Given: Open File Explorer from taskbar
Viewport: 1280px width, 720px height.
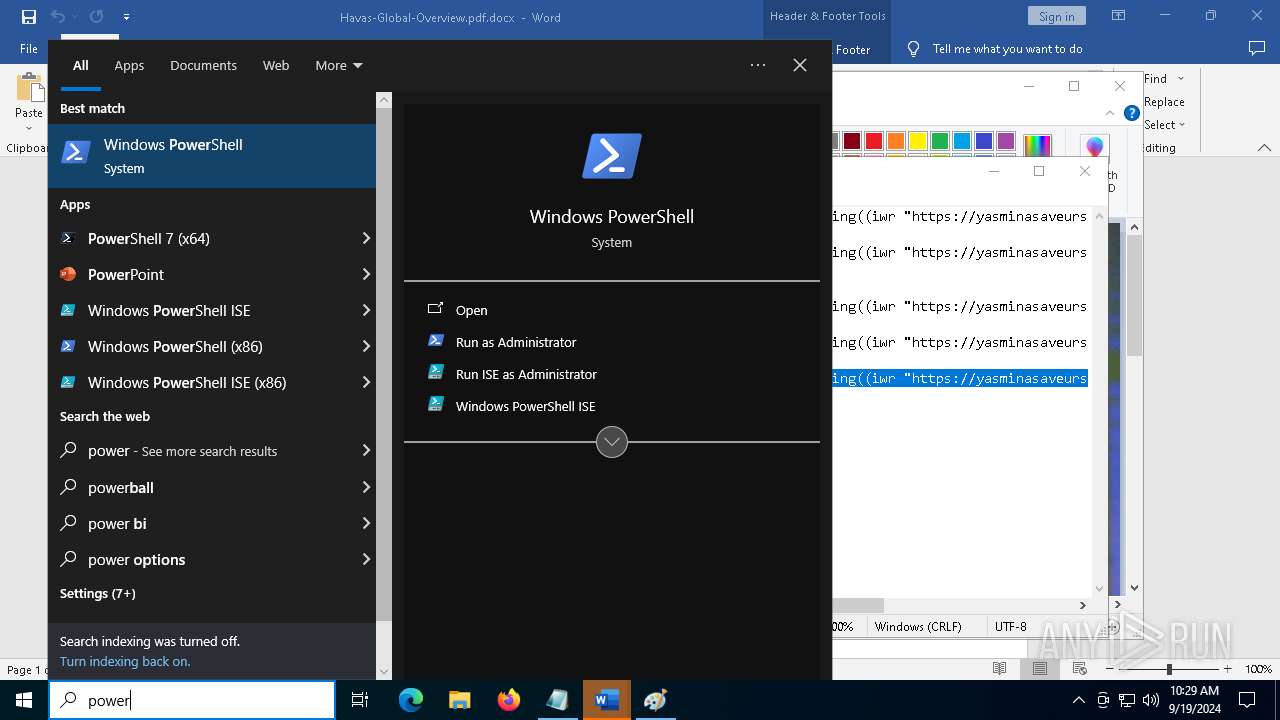Looking at the screenshot, I should tap(459, 700).
